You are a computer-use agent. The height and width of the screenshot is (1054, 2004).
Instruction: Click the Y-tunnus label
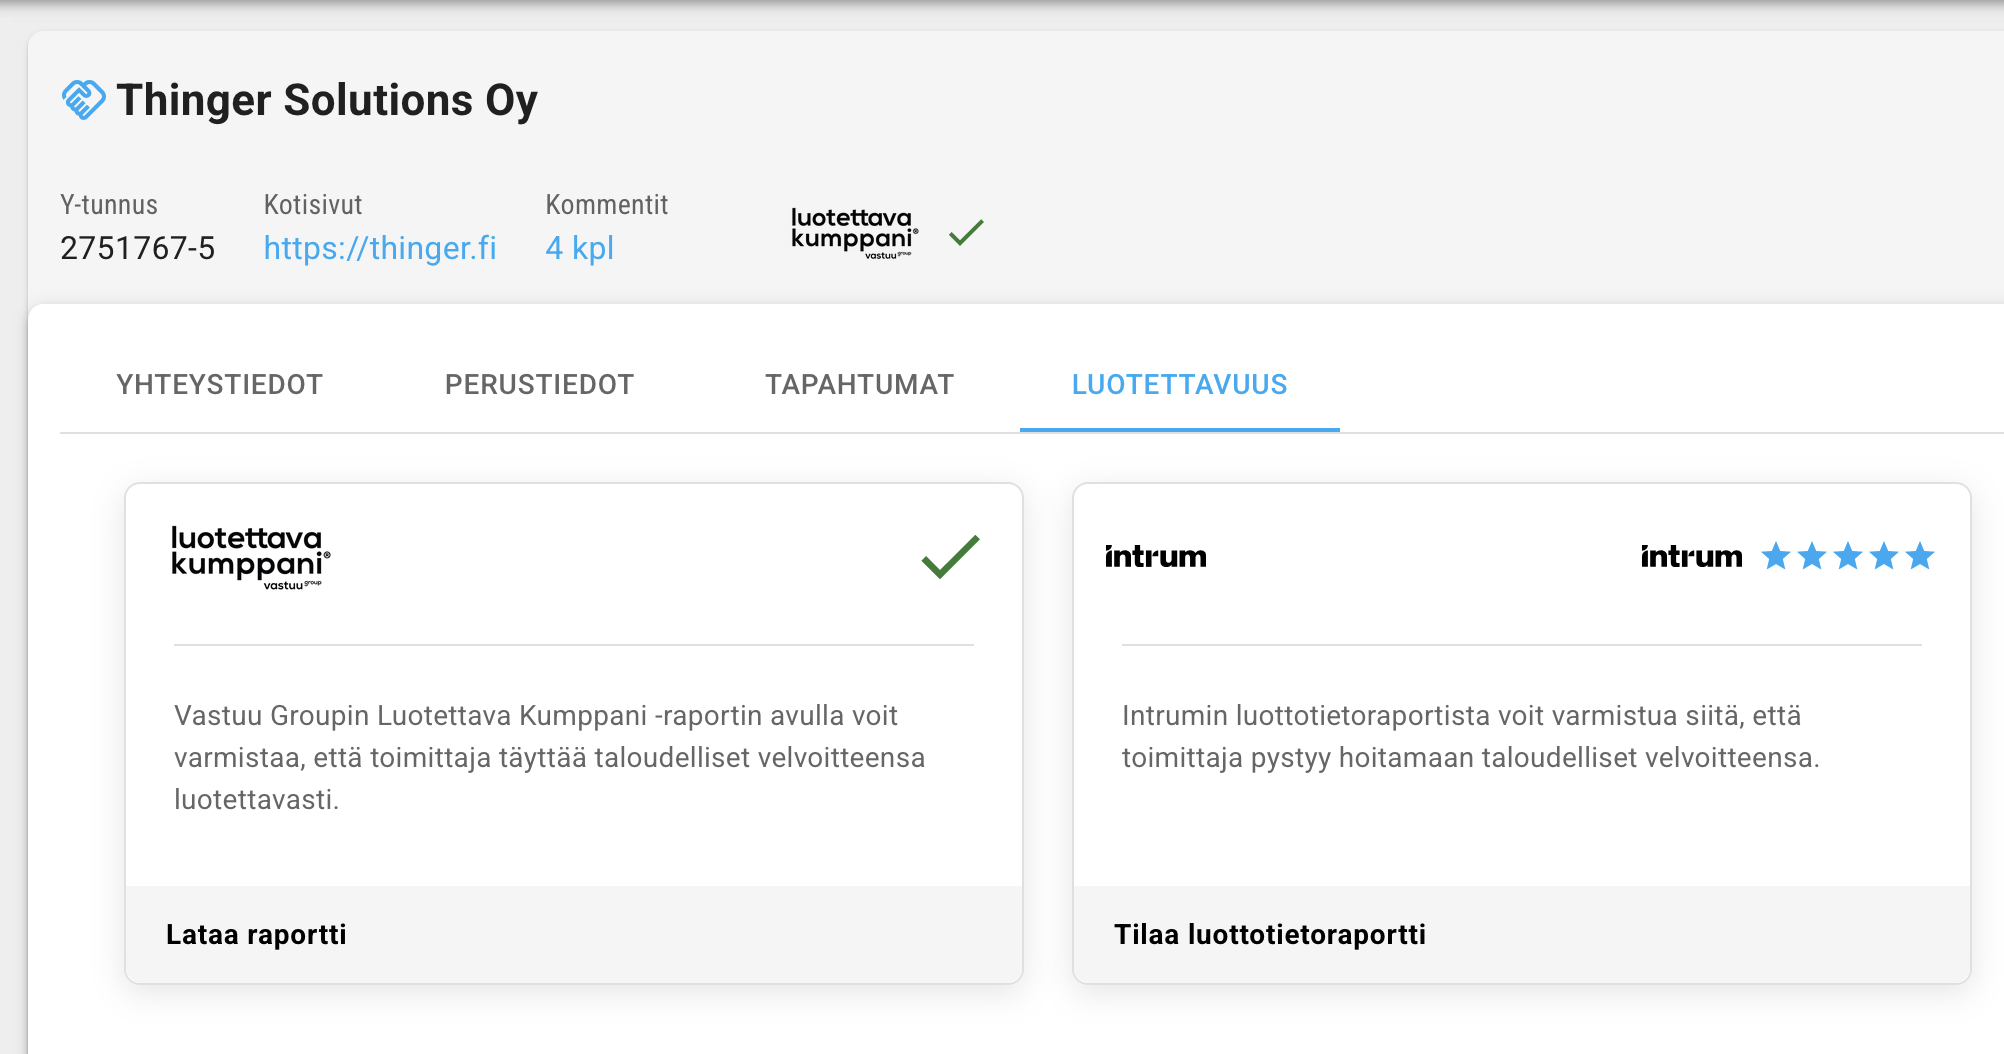pyautogui.click(x=109, y=205)
